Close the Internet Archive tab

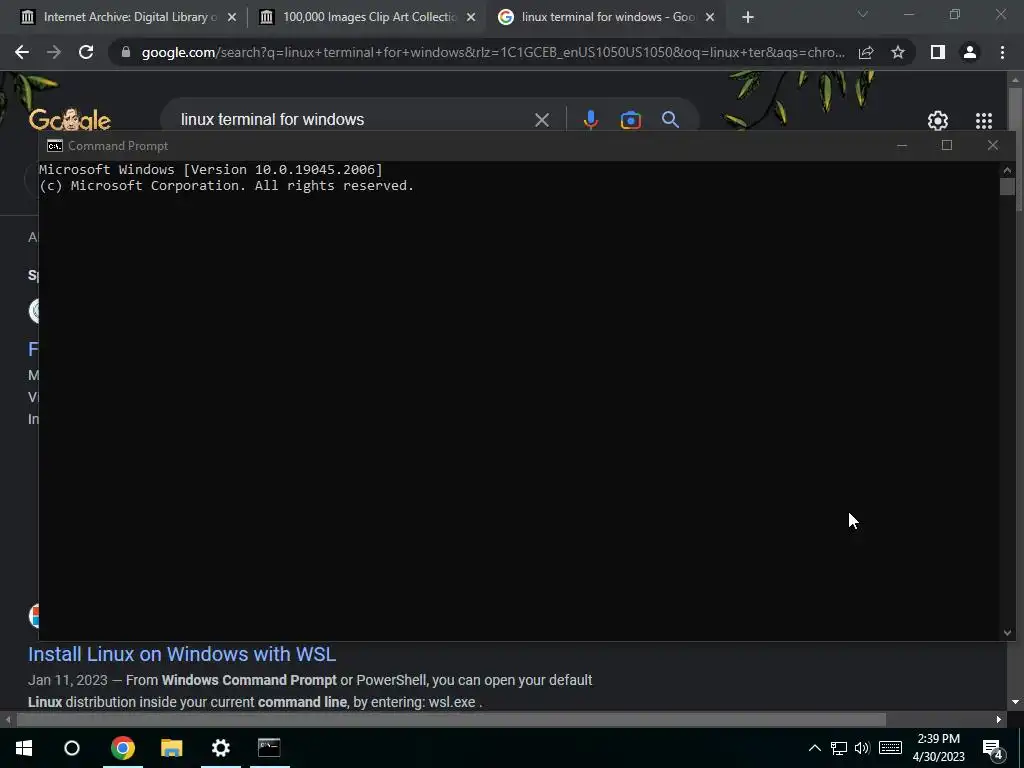click(x=232, y=17)
